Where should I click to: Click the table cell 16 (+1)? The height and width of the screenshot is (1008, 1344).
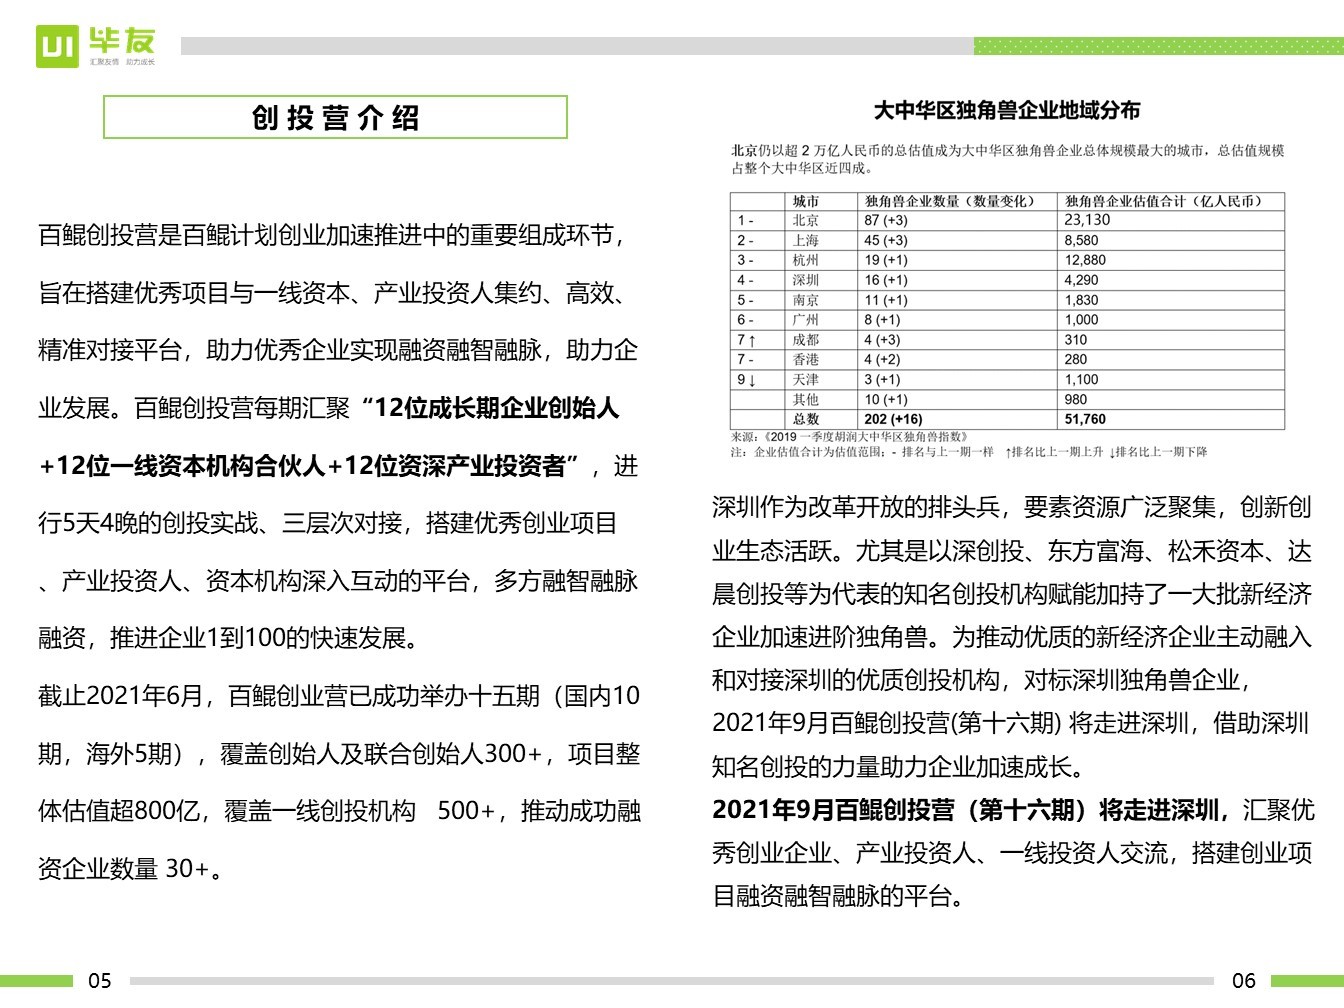point(886,280)
